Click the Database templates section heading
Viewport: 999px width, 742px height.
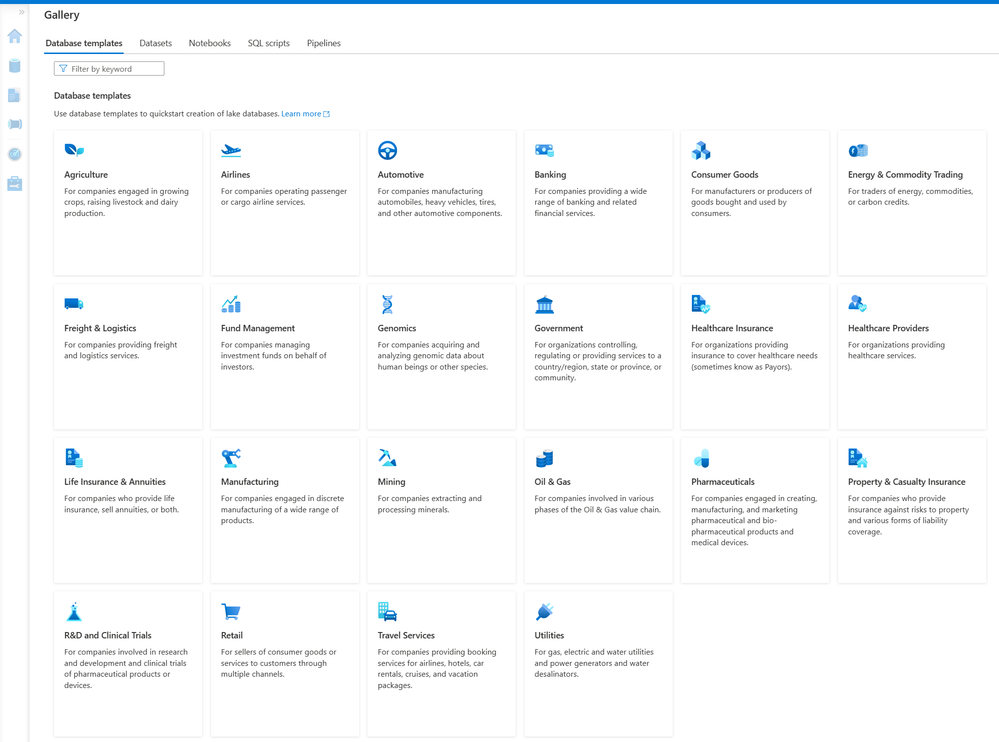pyautogui.click(x=92, y=96)
